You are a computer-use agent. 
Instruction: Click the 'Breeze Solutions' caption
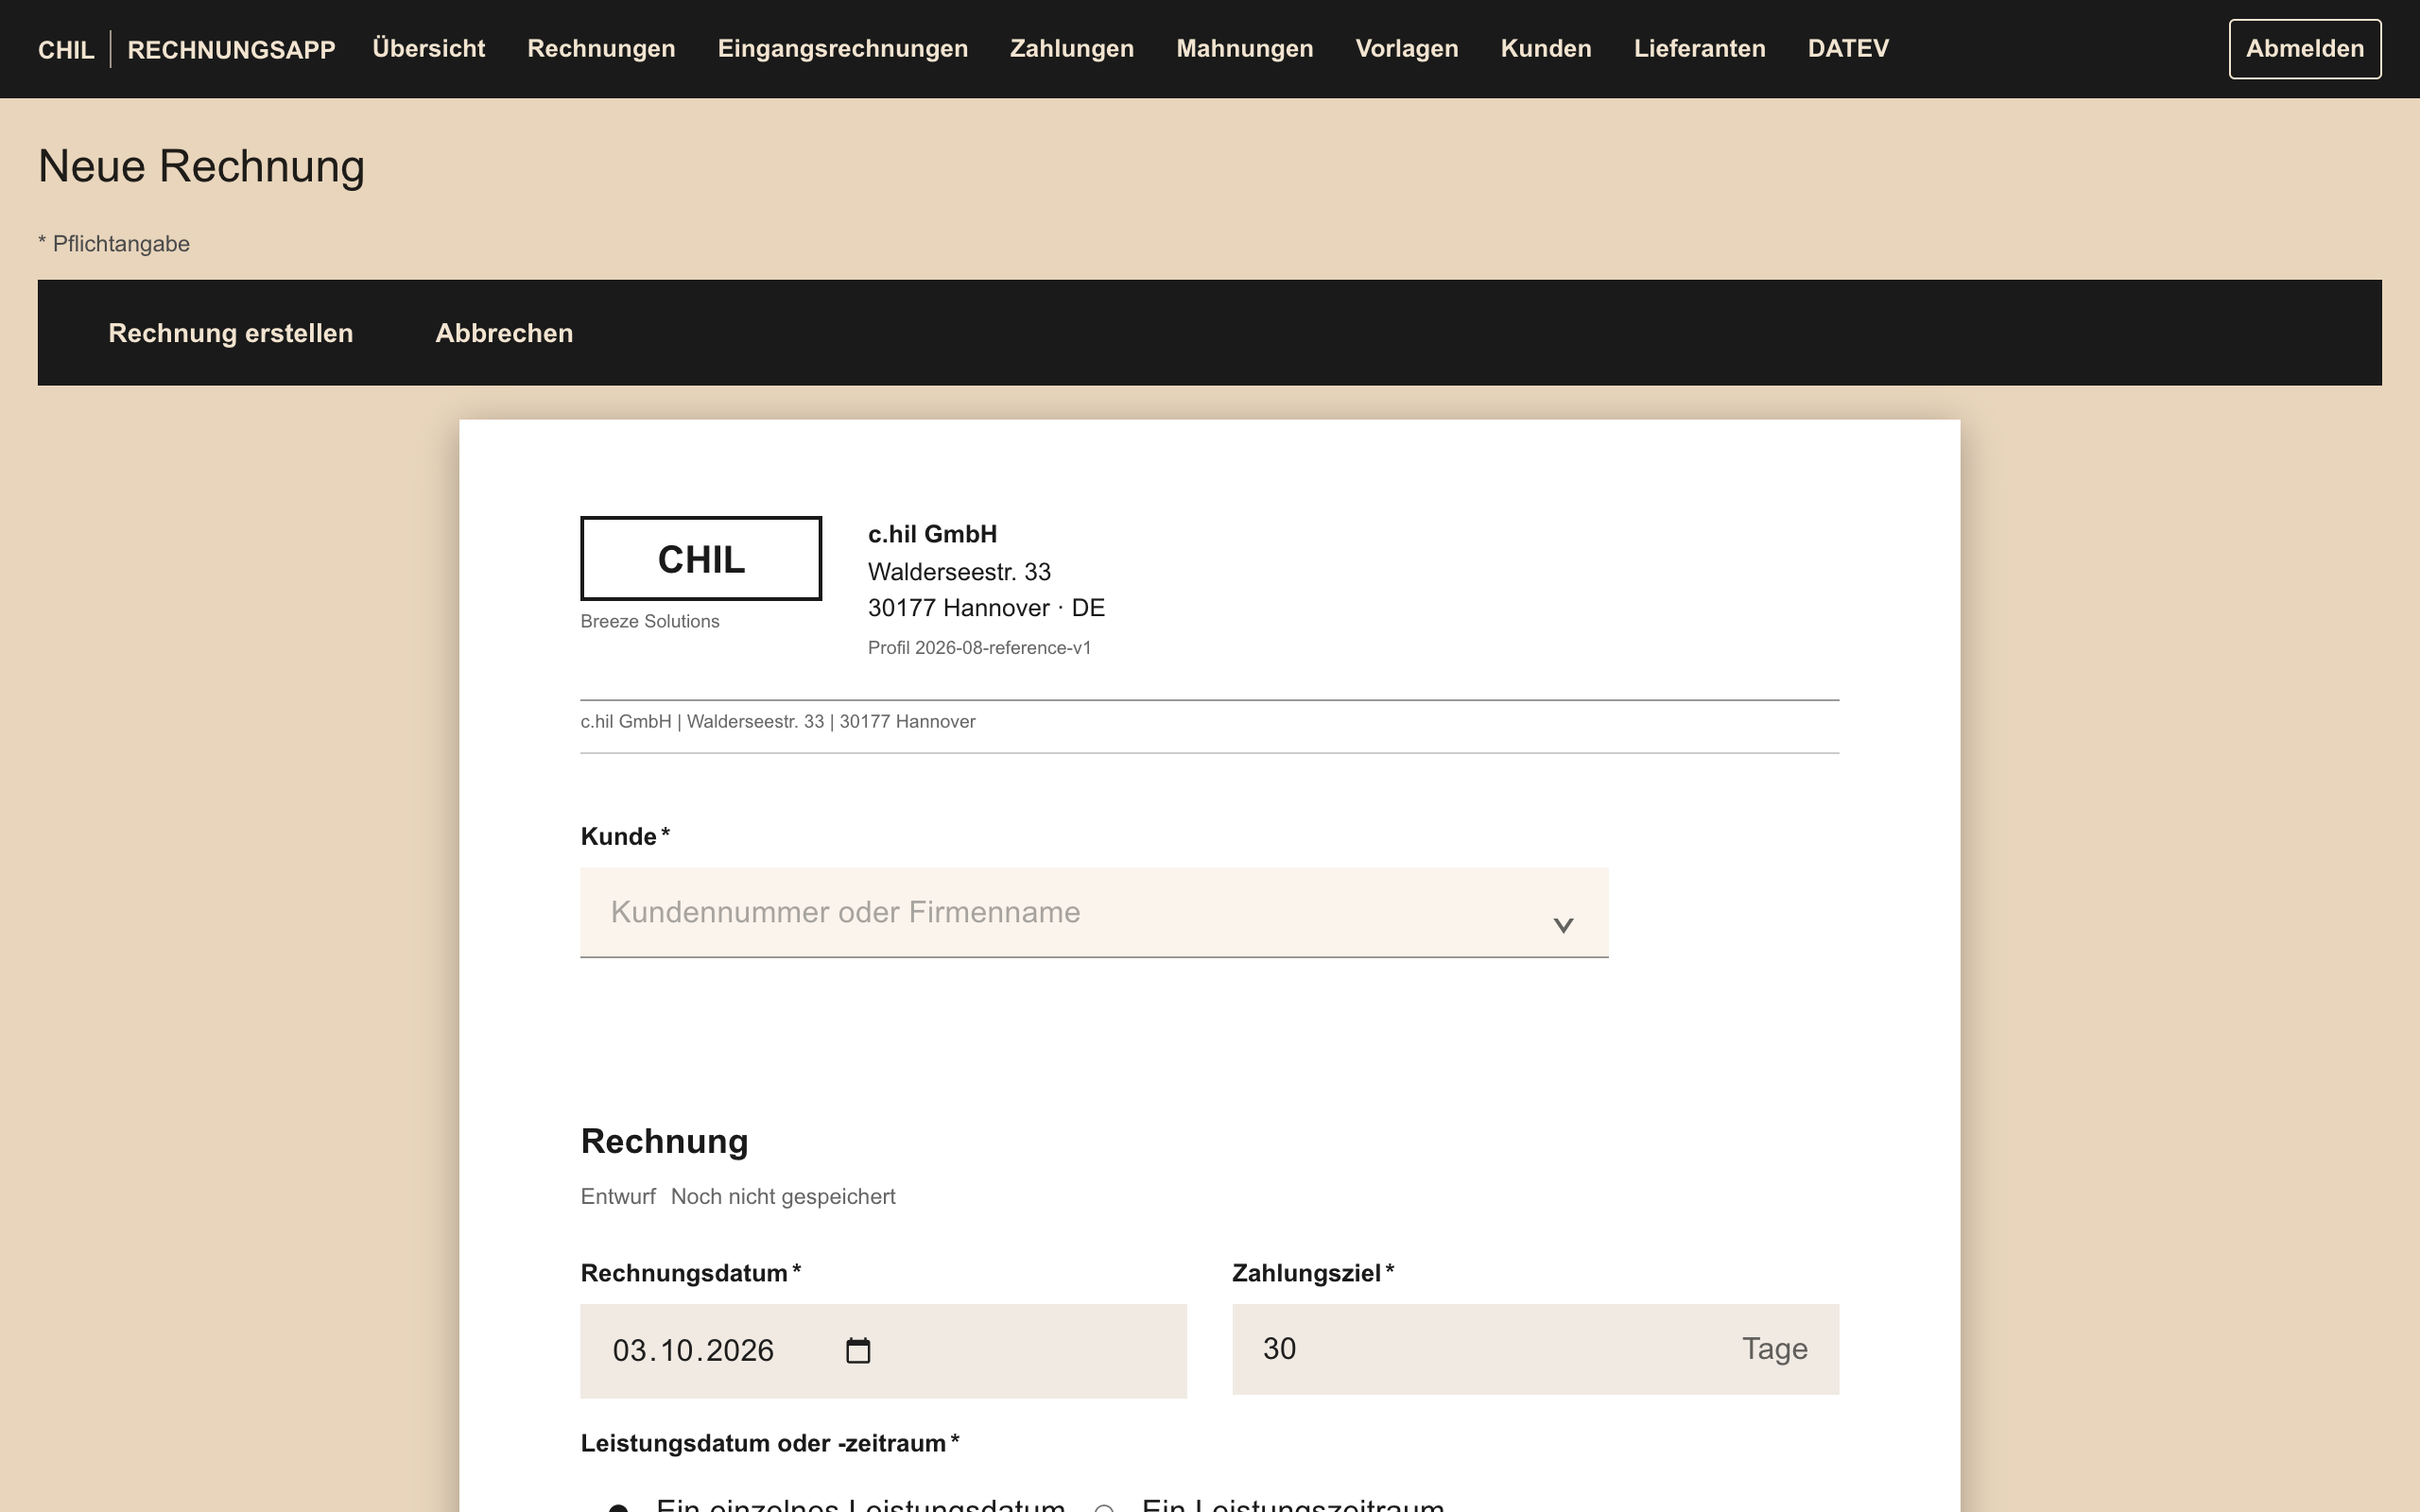[650, 621]
